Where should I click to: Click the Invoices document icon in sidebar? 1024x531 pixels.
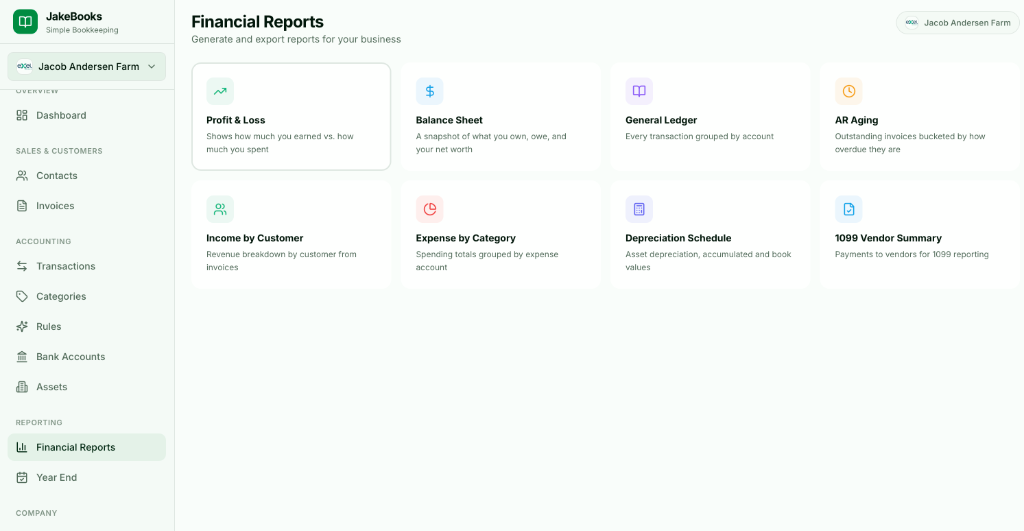22,206
